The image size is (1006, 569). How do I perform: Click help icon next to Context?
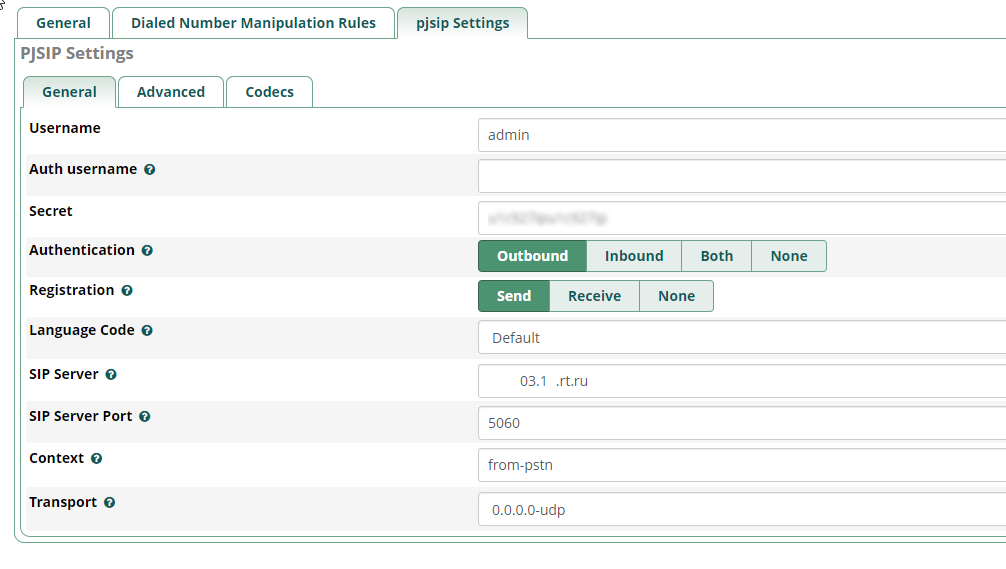pyautogui.click(x=97, y=459)
